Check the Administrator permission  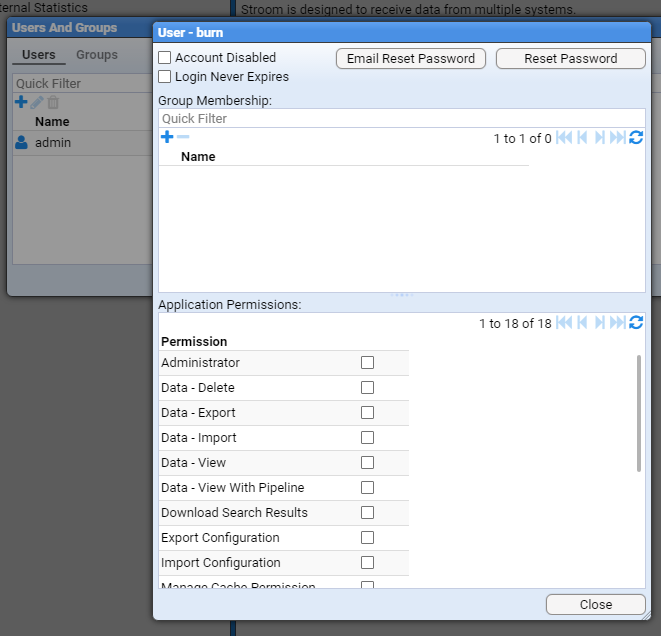(x=367, y=363)
